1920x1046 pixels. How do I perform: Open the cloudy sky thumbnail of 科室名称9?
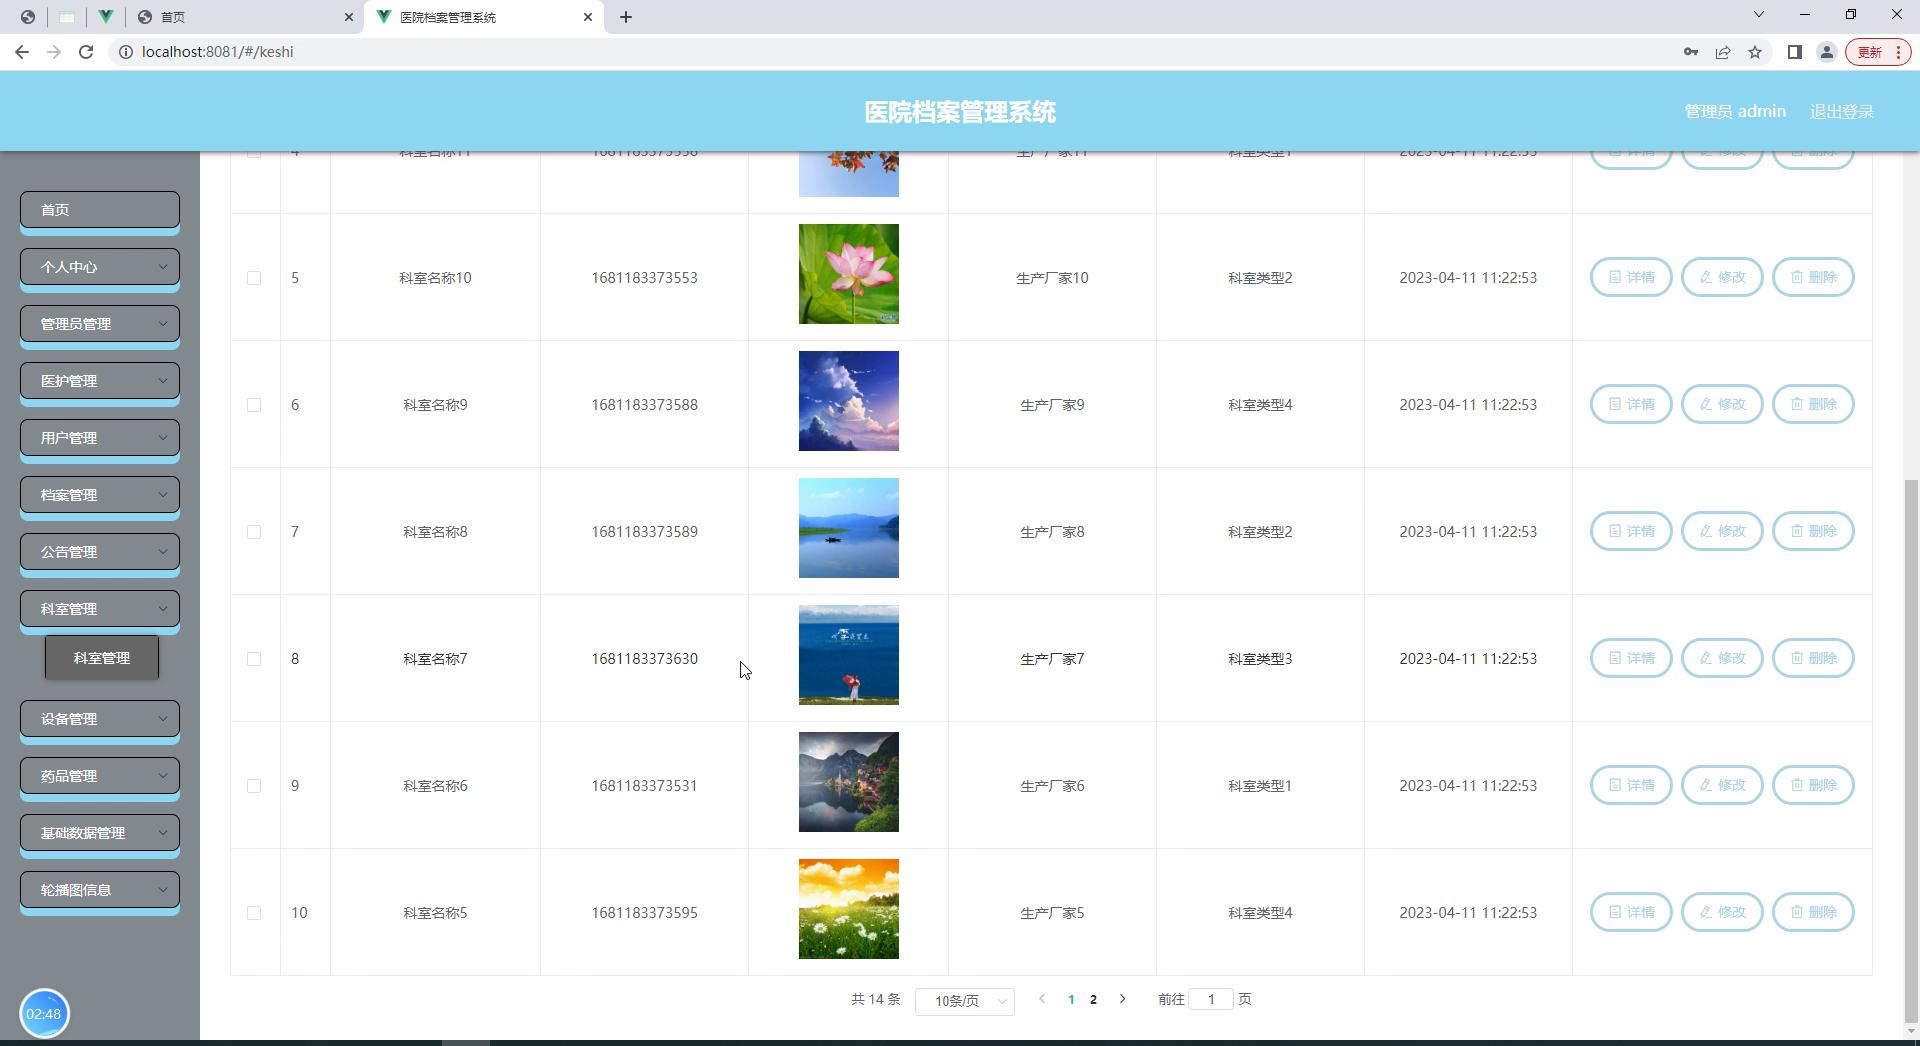pyautogui.click(x=849, y=401)
